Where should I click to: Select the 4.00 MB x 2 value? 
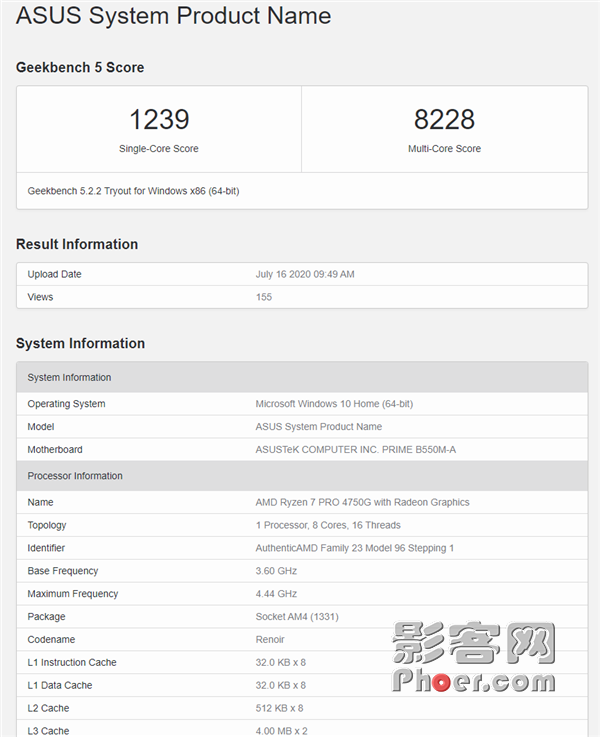[281, 731]
